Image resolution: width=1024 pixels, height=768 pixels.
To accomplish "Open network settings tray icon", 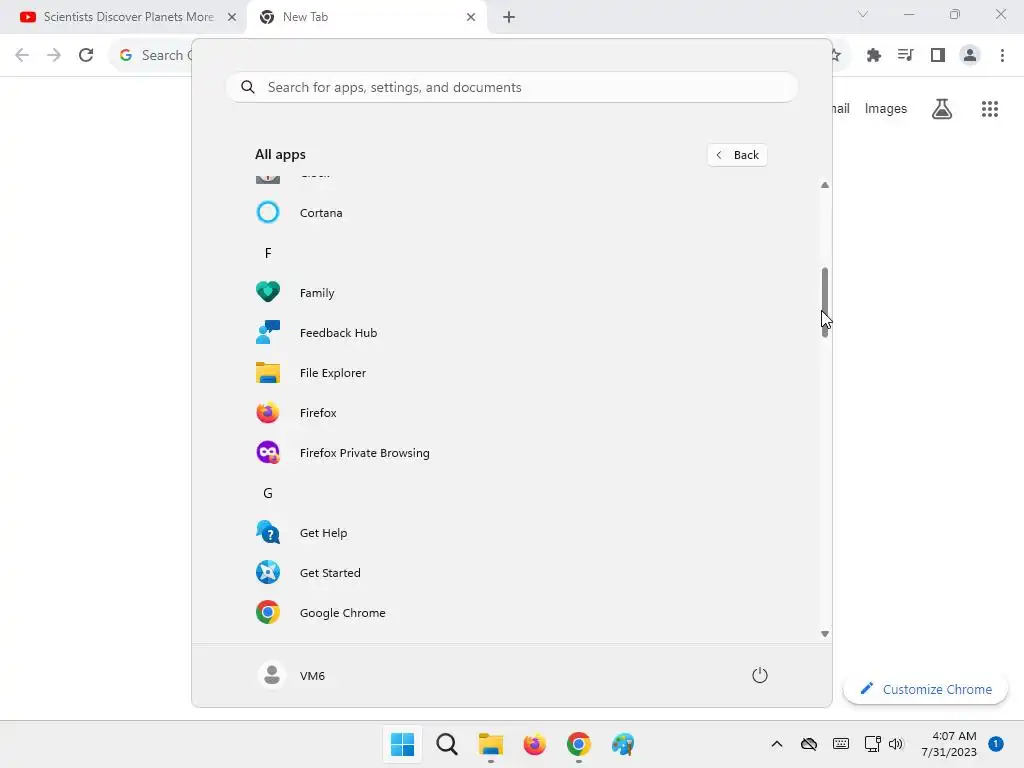I will pos(872,744).
